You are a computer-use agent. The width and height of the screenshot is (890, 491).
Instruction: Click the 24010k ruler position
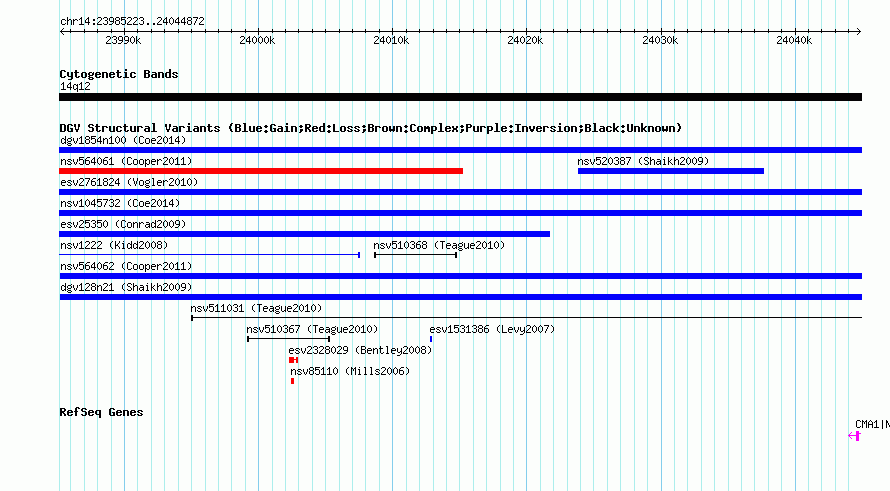tap(391, 40)
